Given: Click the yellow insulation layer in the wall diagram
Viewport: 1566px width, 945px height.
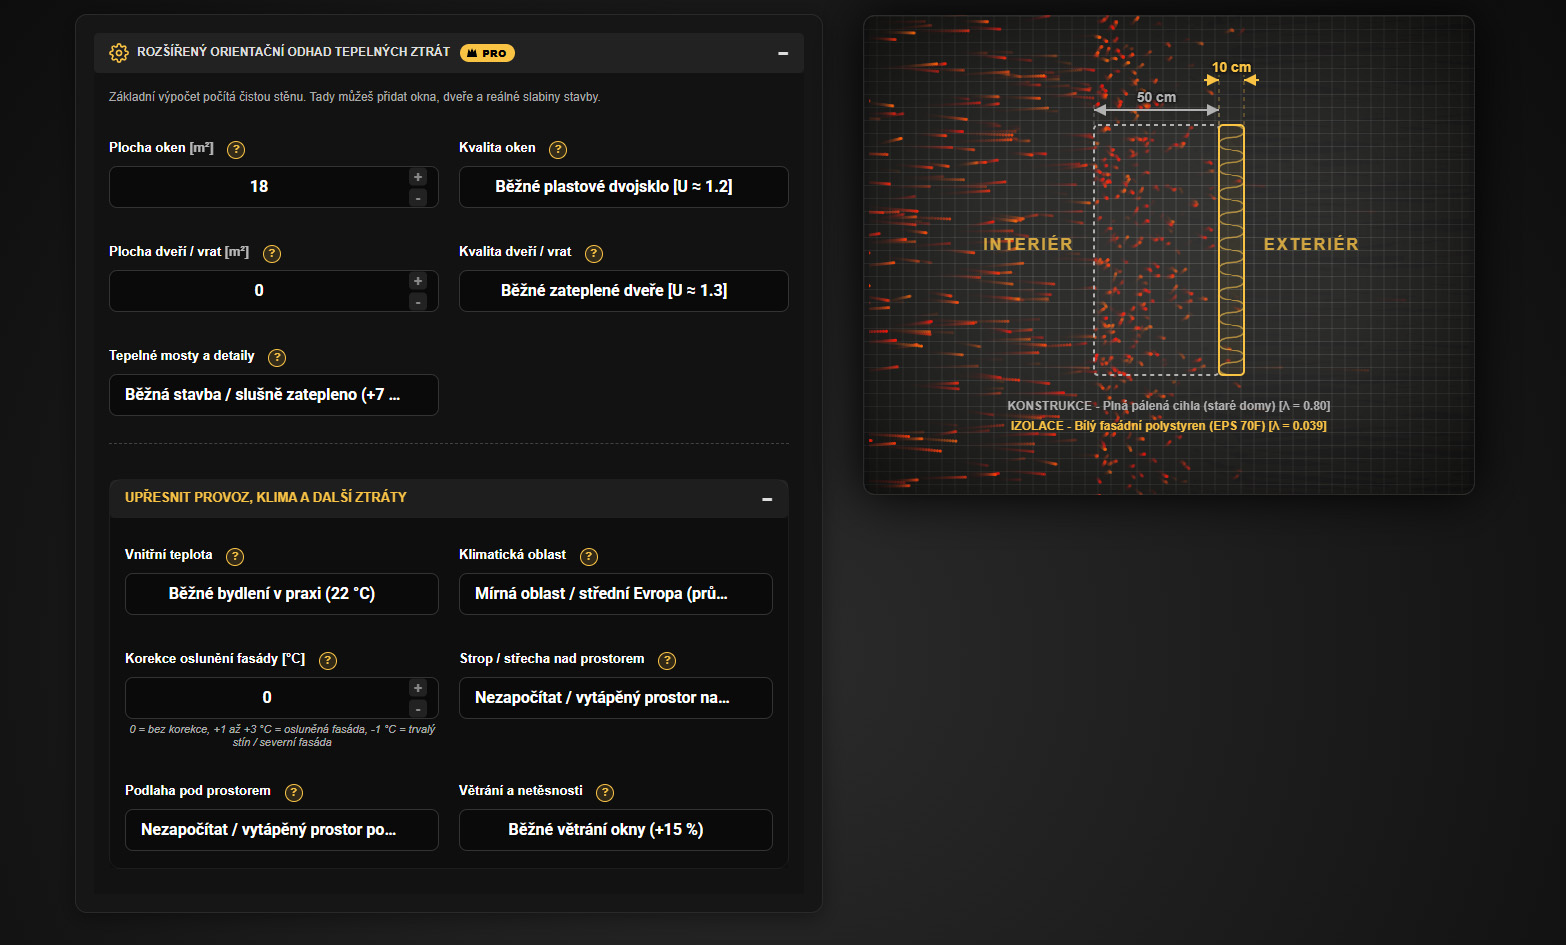Looking at the screenshot, I should 1231,250.
